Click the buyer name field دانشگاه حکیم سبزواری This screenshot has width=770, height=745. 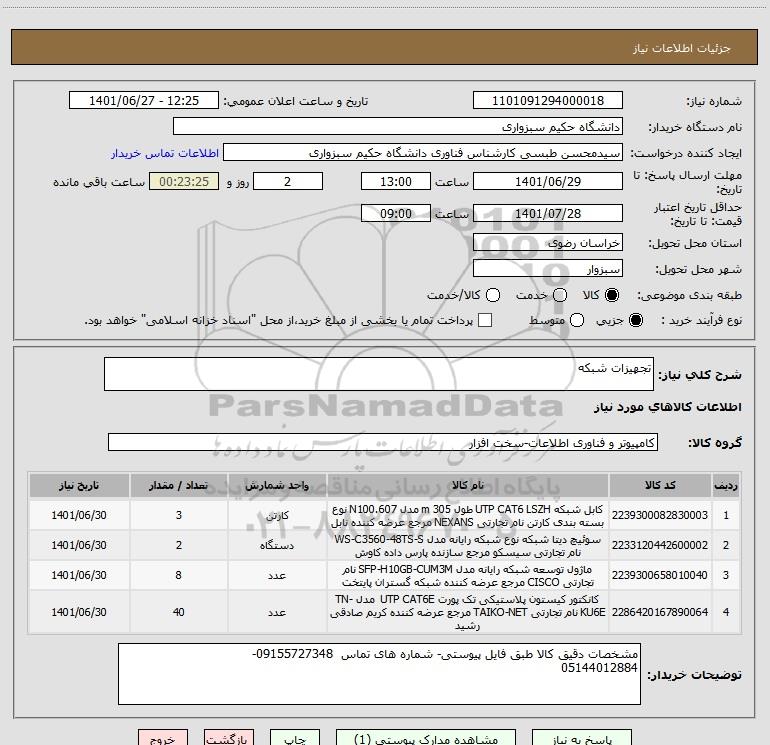[x=398, y=127]
